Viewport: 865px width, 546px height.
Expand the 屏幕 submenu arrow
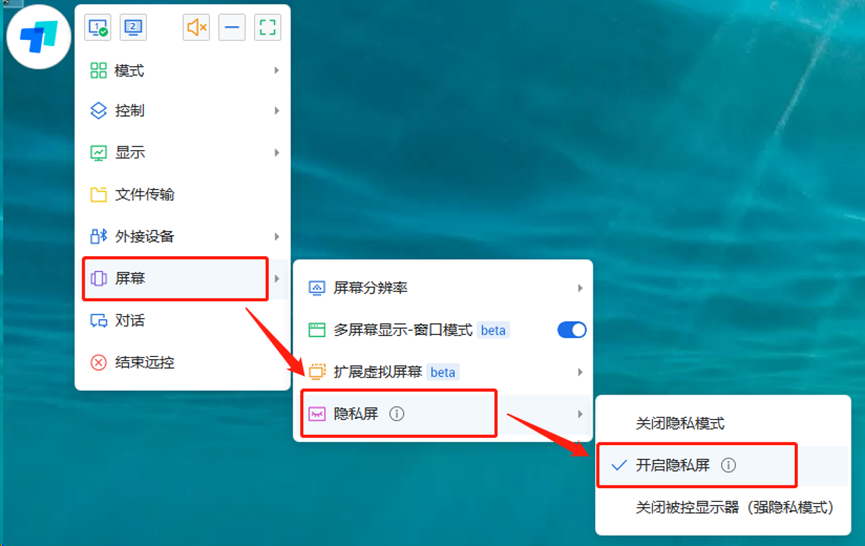pyautogui.click(x=276, y=279)
